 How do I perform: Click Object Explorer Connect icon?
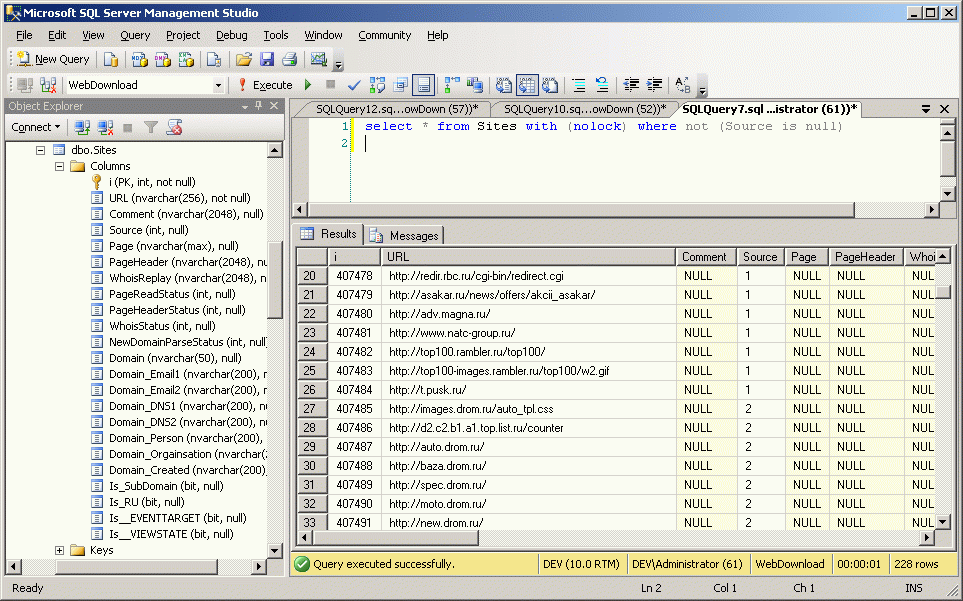(x=82, y=127)
